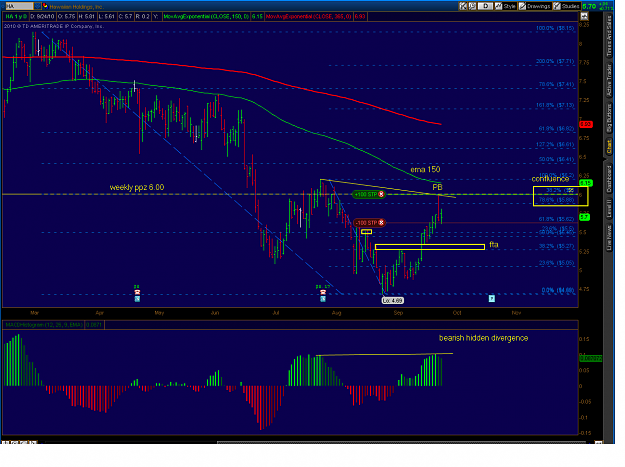The height and width of the screenshot is (467, 625).
Task: Click the 'fta' annotation text
Action: pos(494,245)
